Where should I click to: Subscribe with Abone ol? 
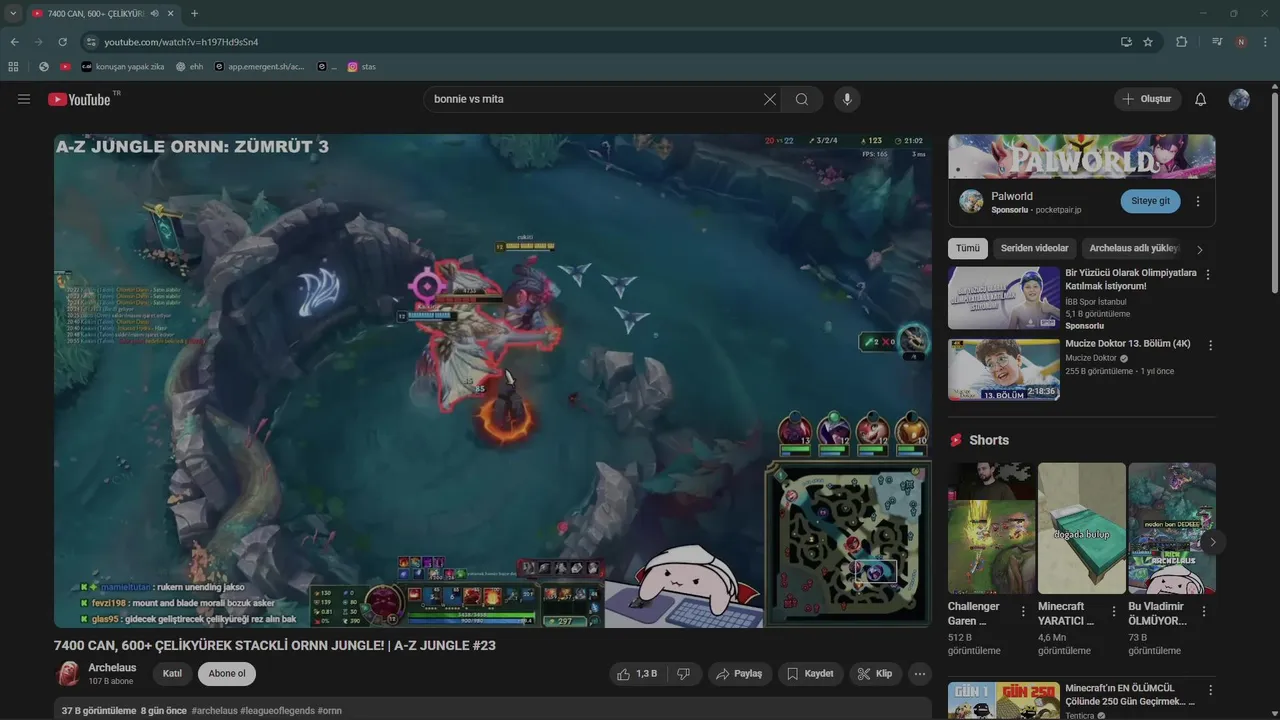(227, 674)
